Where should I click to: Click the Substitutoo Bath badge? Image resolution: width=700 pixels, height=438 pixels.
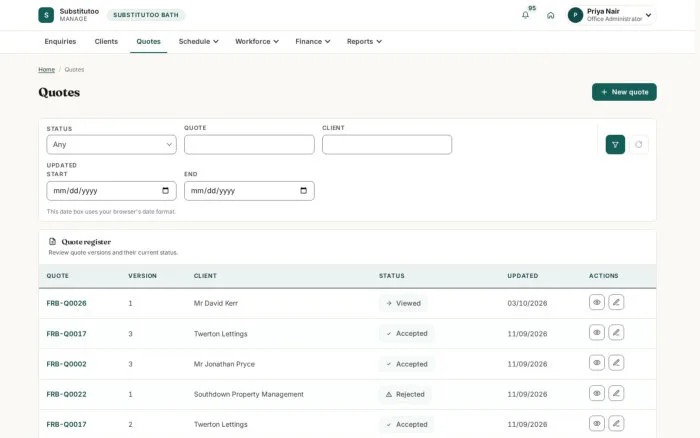click(146, 15)
